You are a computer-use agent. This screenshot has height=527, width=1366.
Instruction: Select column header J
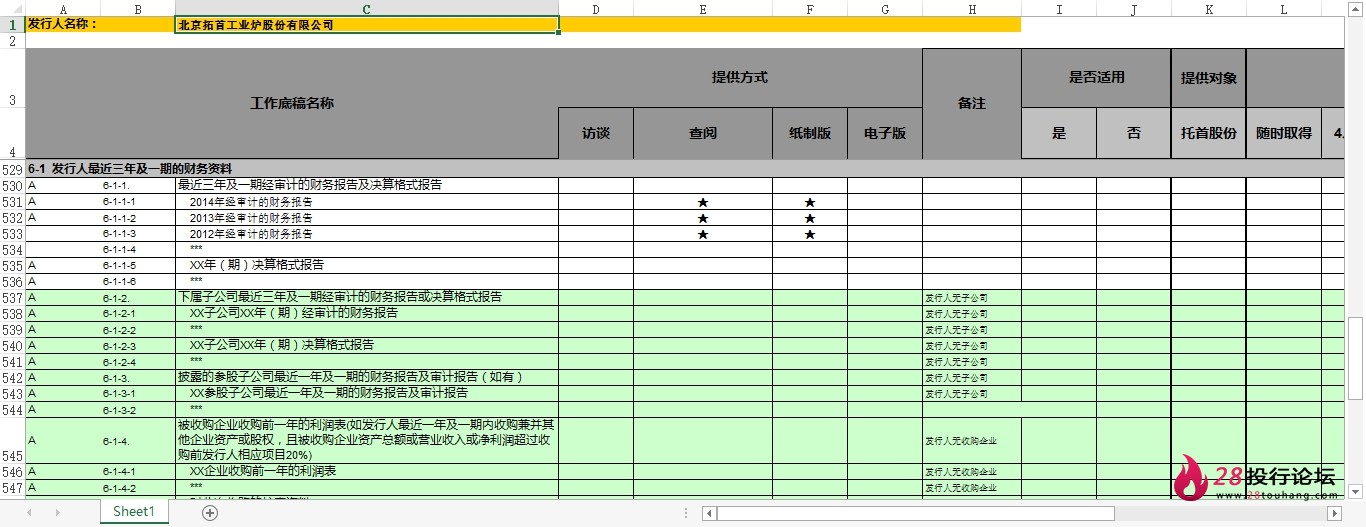1134,9
